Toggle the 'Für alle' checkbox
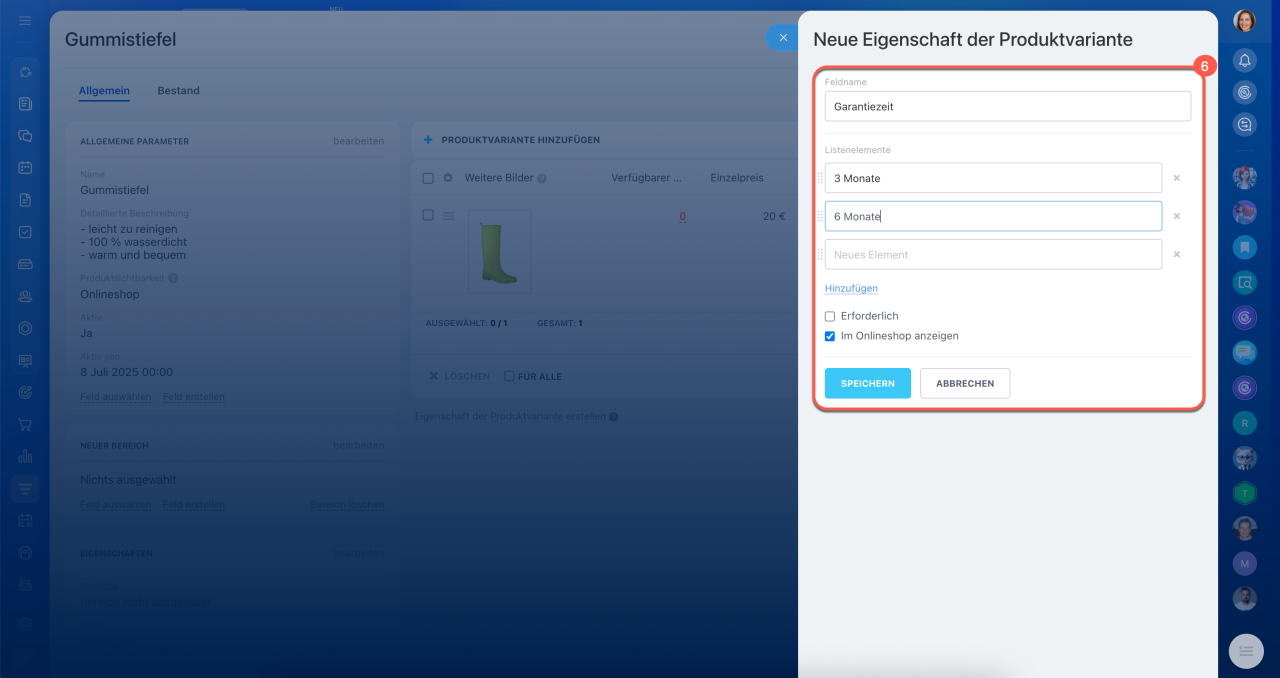Image resolution: width=1280 pixels, height=678 pixels. point(509,376)
